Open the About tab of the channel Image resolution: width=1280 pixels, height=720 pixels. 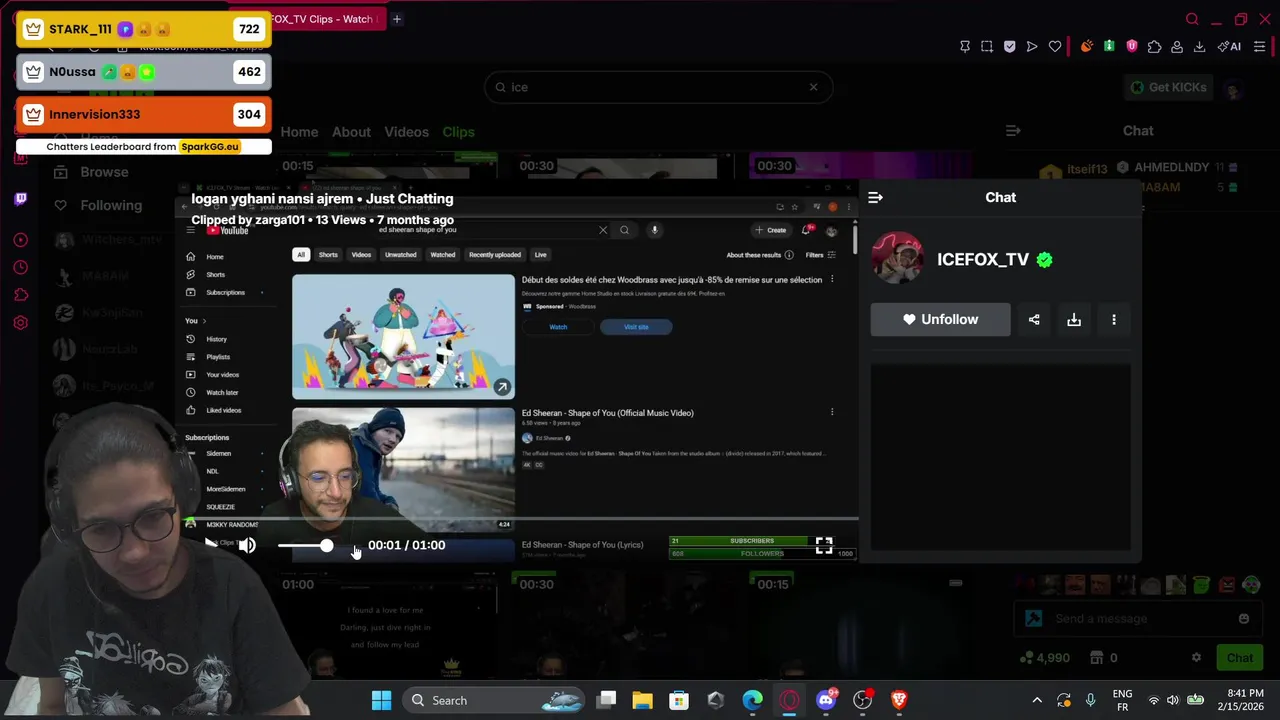351,132
